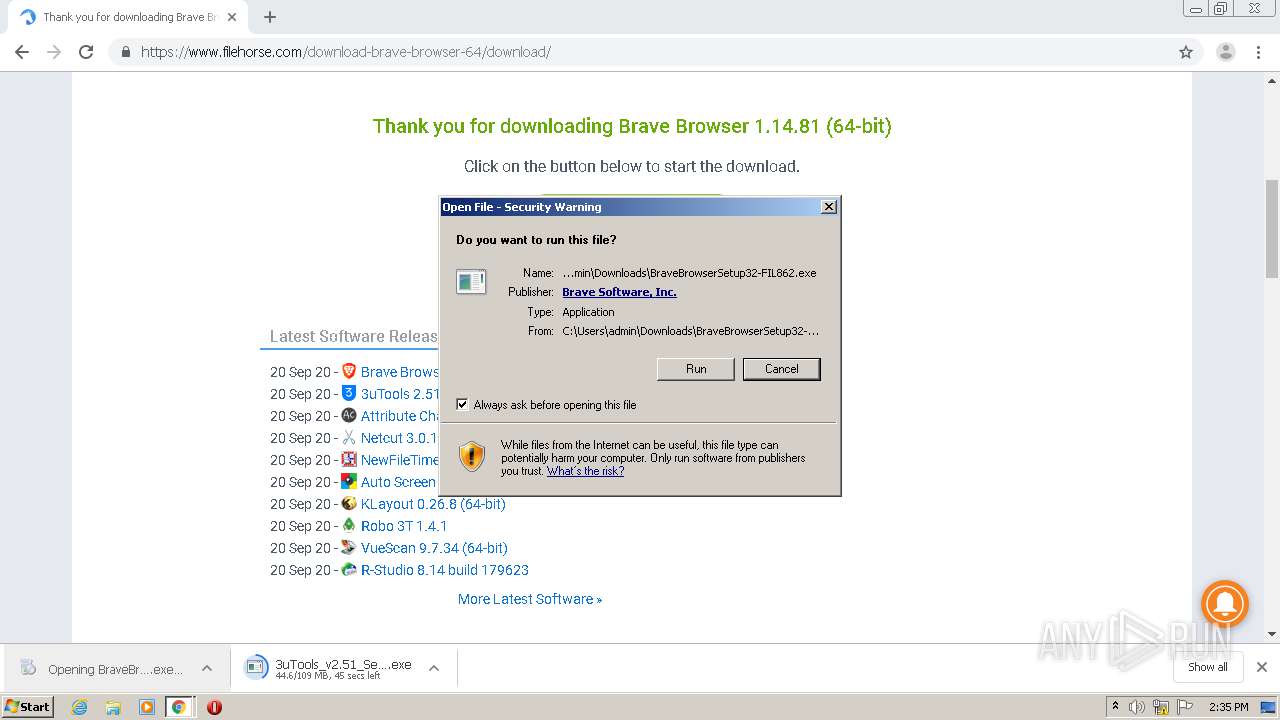
Task: Show hidden tray icons arrow
Action: click(1115, 707)
